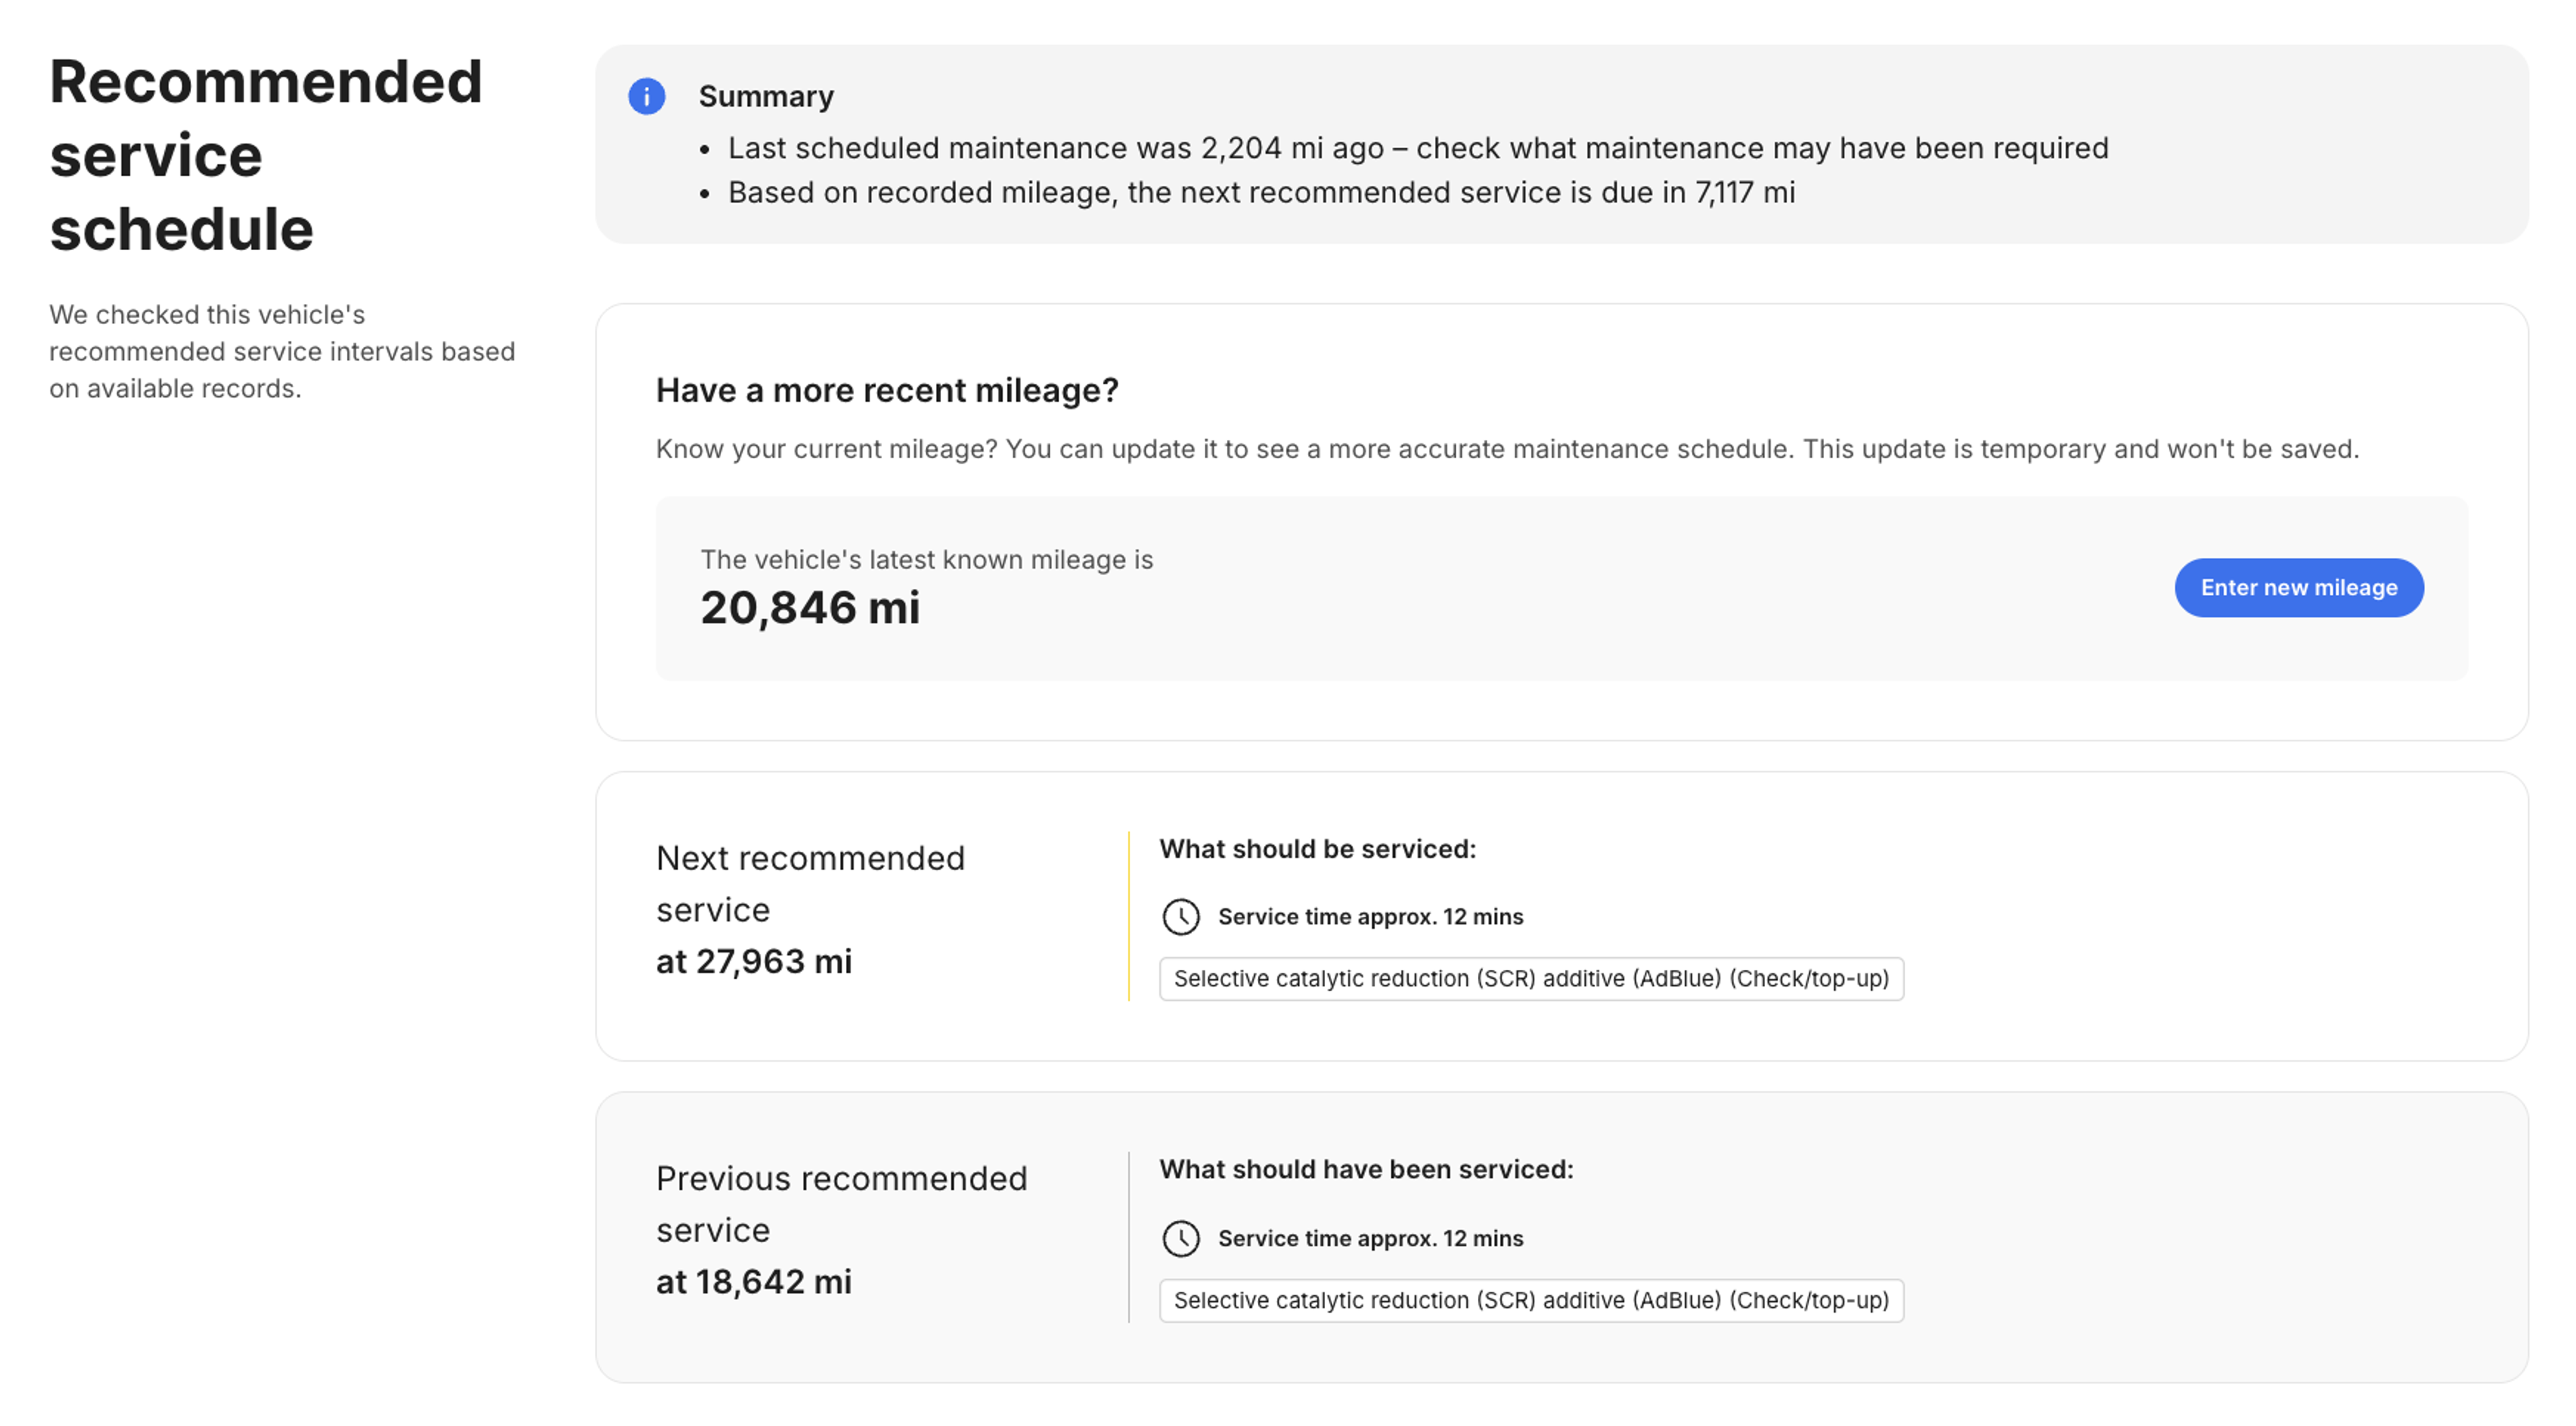Click 'We checked this vehicle's recommended service intervals' text
This screenshot has width=2576, height=1426.
[x=282, y=351]
